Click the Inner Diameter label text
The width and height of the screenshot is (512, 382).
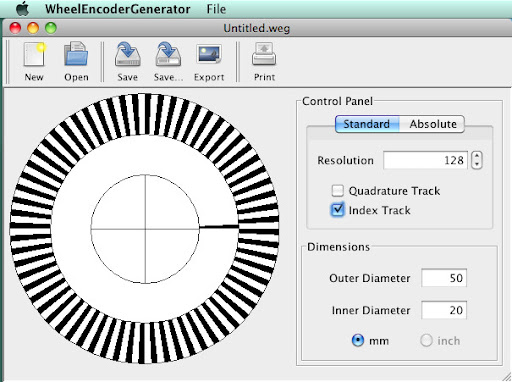(x=371, y=310)
